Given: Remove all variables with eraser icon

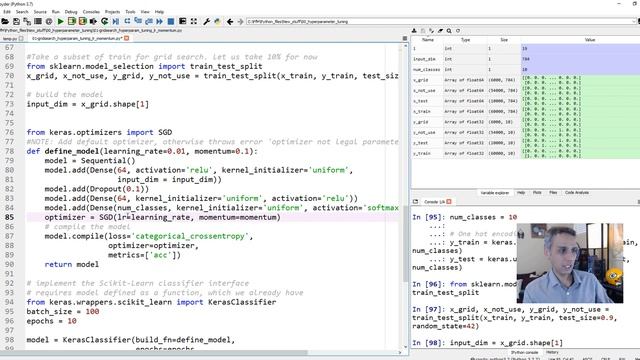Looking at the screenshot, I should coord(440,31).
